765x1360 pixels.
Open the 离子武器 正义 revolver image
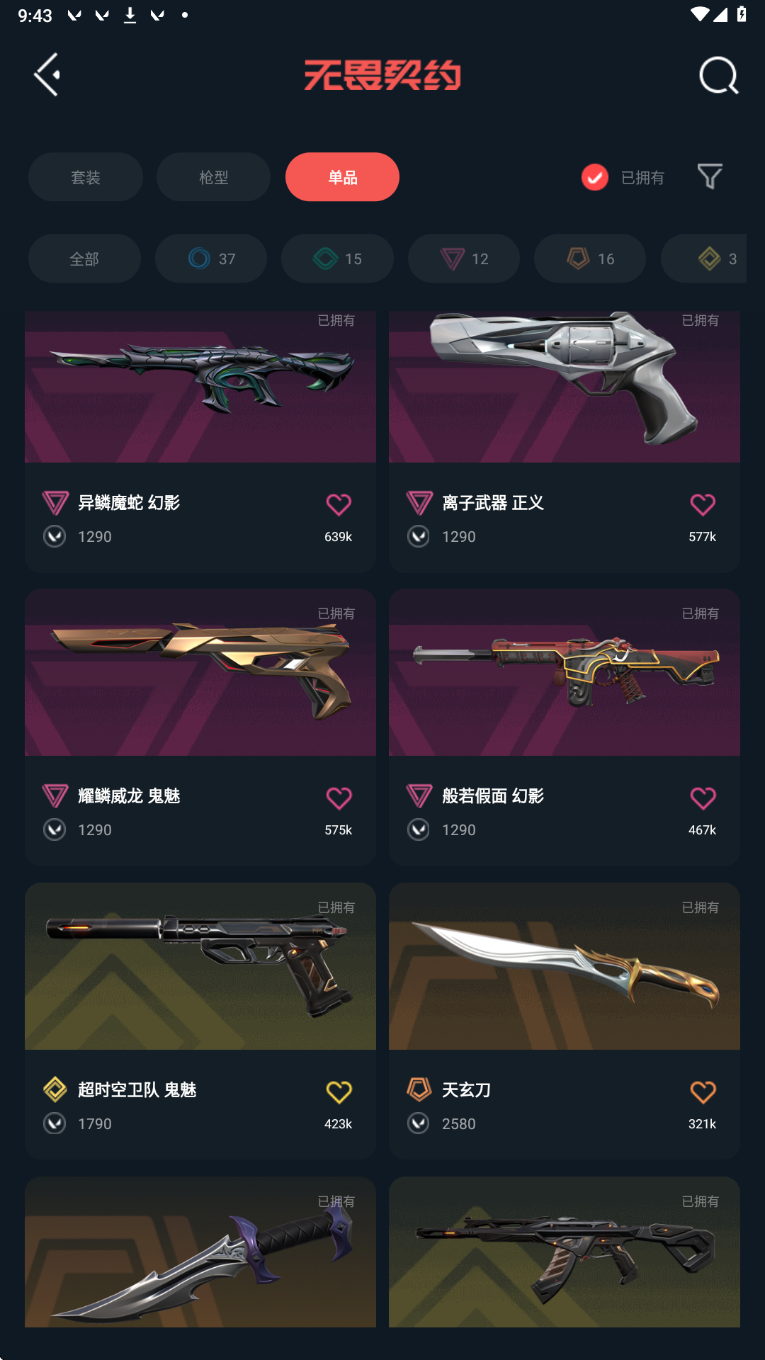tap(564, 387)
